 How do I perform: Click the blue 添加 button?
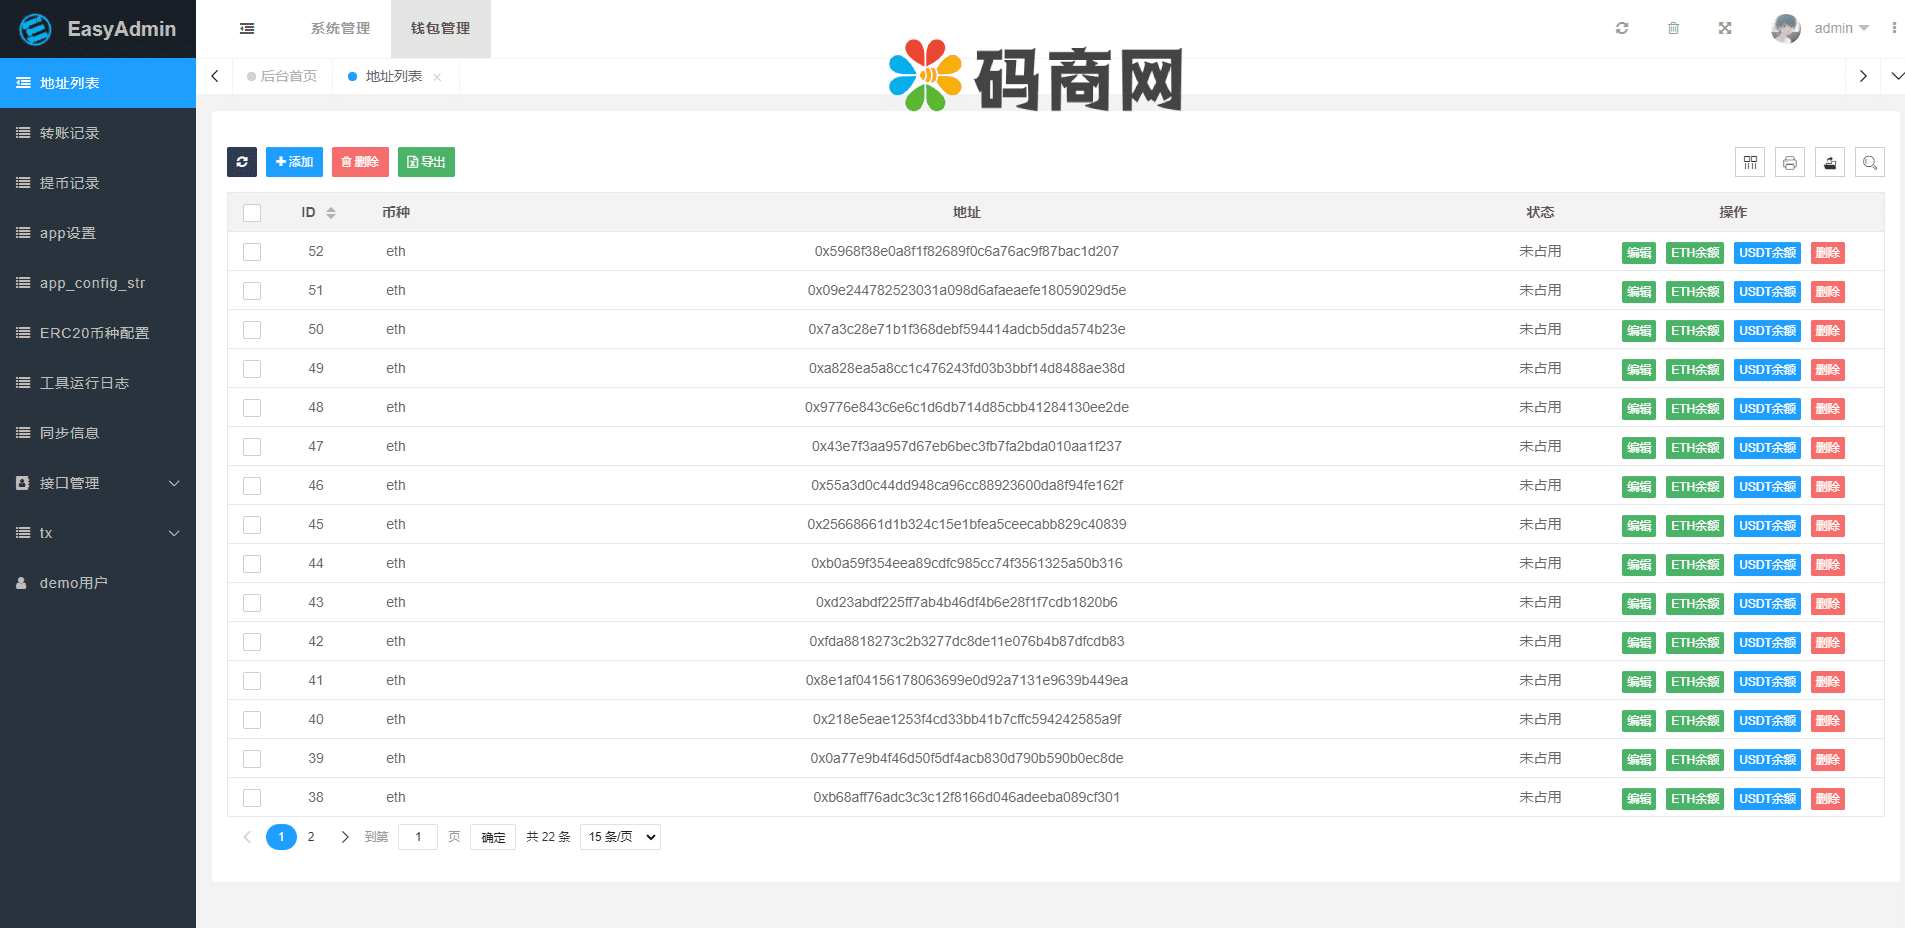point(294,162)
